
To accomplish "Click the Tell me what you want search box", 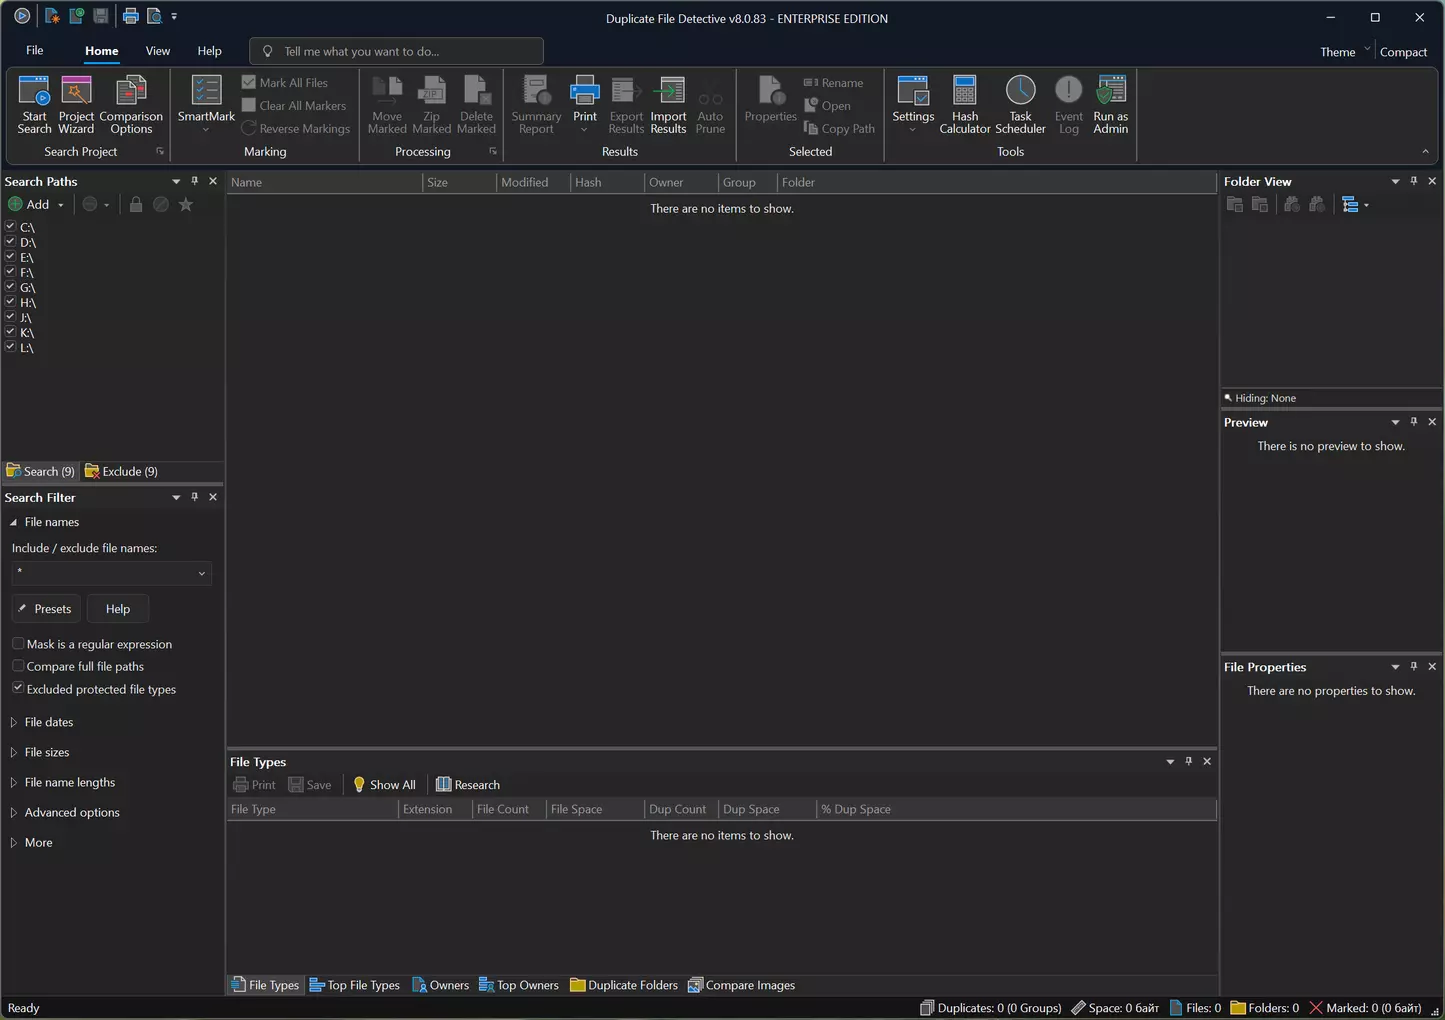I will click(x=397, y=51).
